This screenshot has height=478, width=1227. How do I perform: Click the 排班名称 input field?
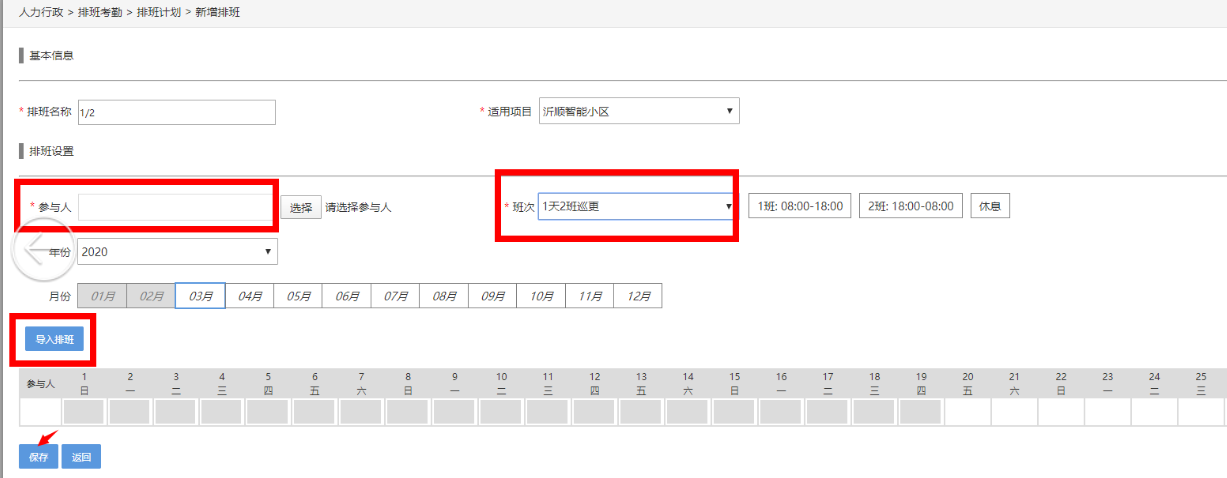click(176, 112)
